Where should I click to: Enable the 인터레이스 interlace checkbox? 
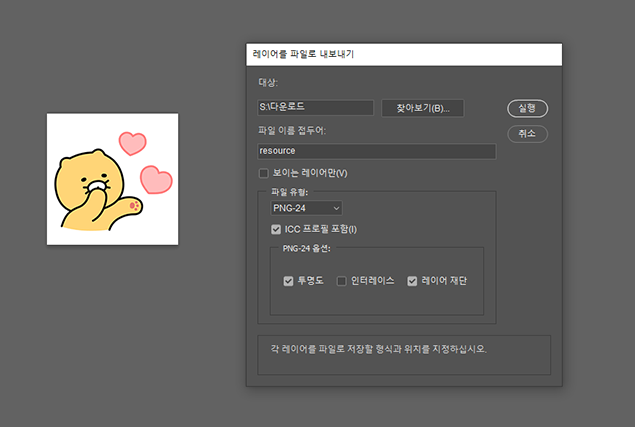click(x=341, y=281)
